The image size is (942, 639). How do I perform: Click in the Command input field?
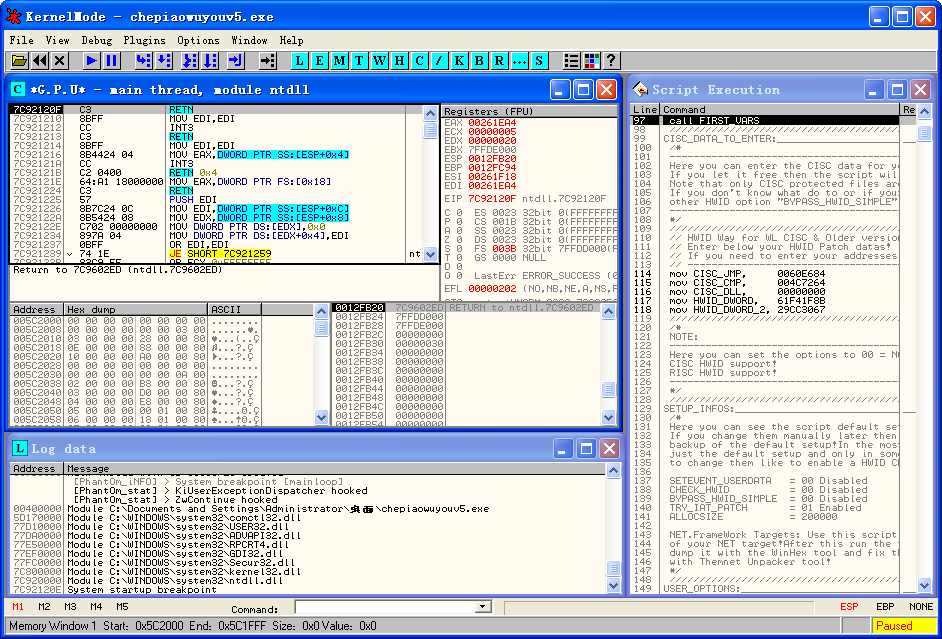point(384,607)
